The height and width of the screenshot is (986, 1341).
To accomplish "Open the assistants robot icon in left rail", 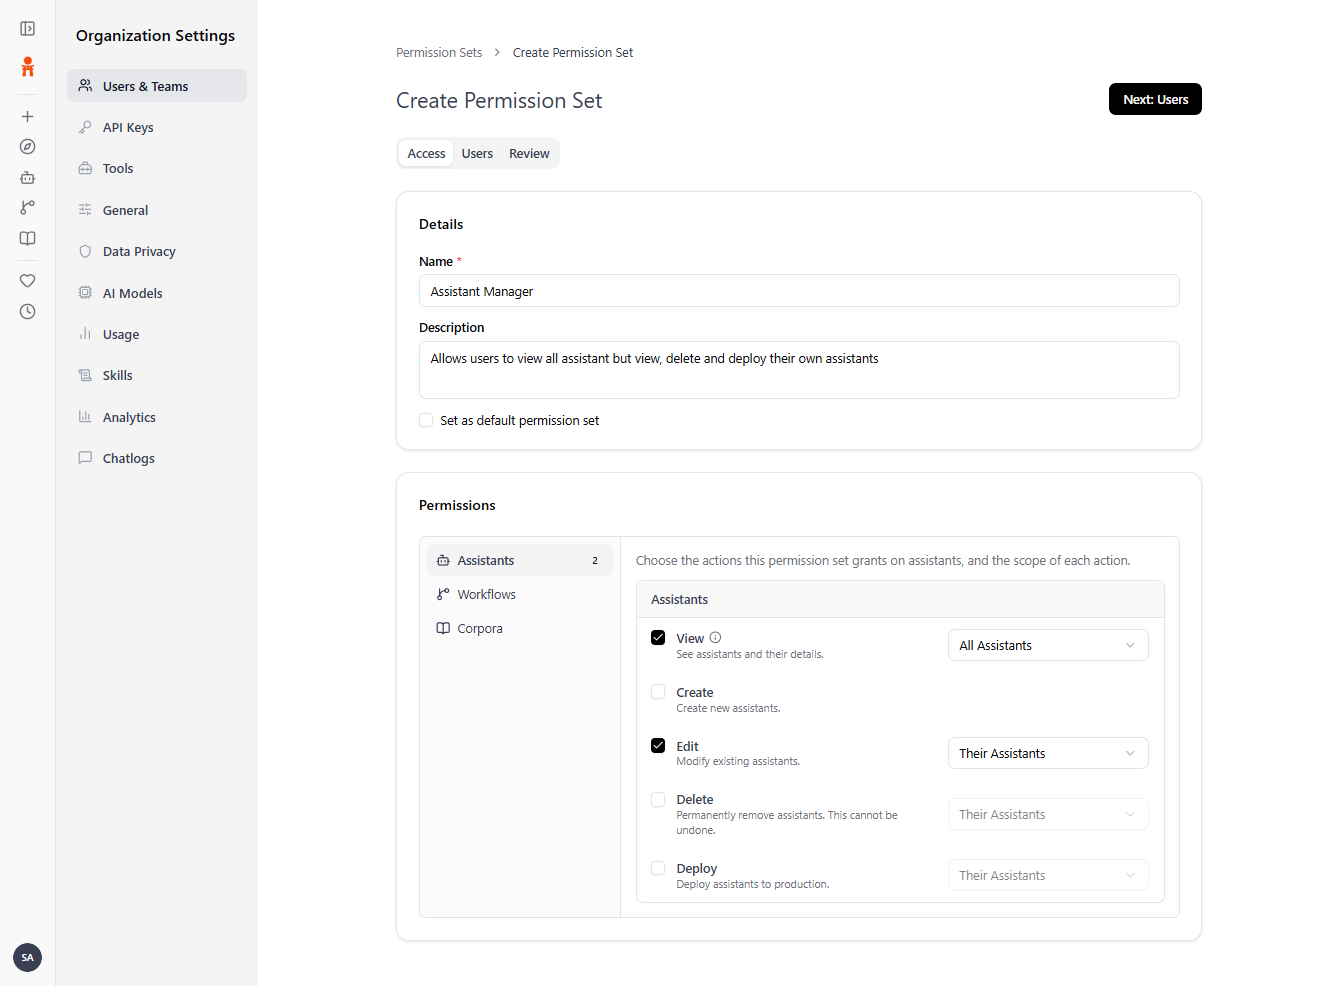I will click(x=28, y=177).
